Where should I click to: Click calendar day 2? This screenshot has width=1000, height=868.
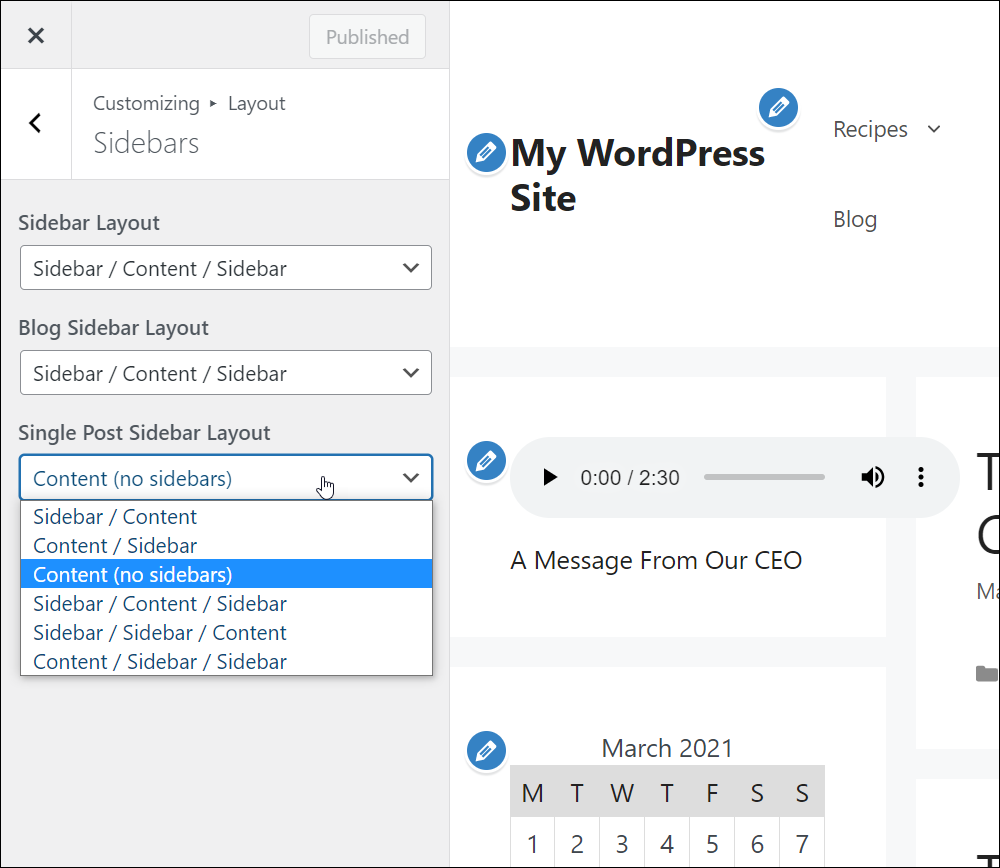(577, 844)
